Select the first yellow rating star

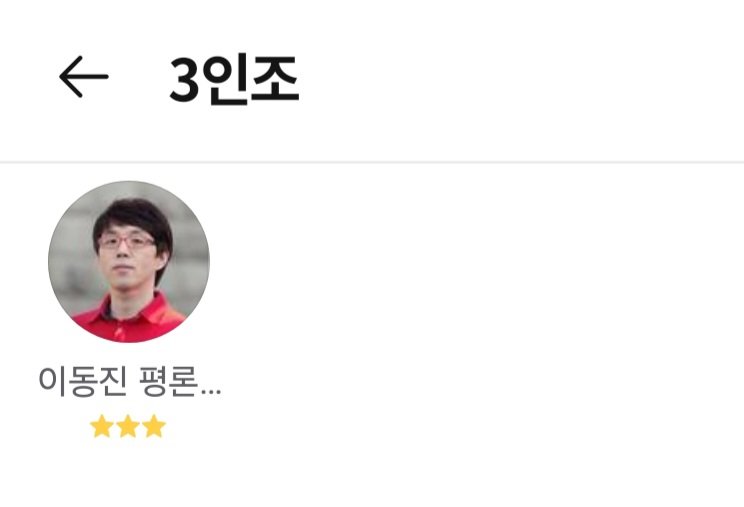click(x=102, y=426)
